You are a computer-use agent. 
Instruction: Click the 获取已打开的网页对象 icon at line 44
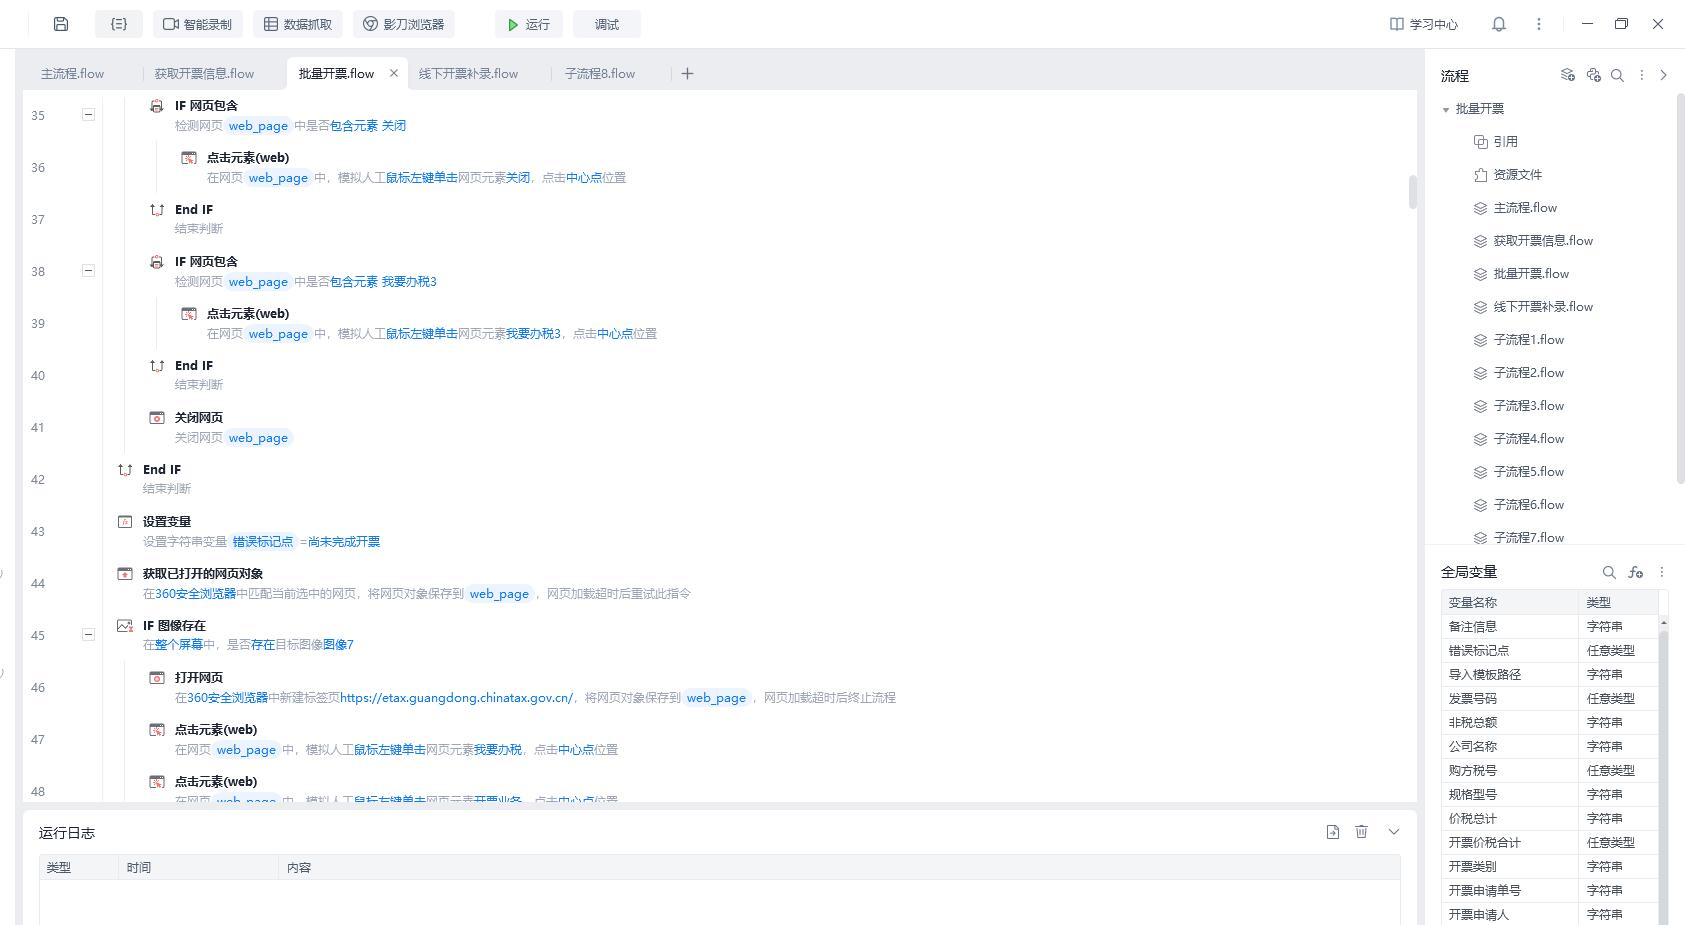pyautogui.click(x=125, y=573)
